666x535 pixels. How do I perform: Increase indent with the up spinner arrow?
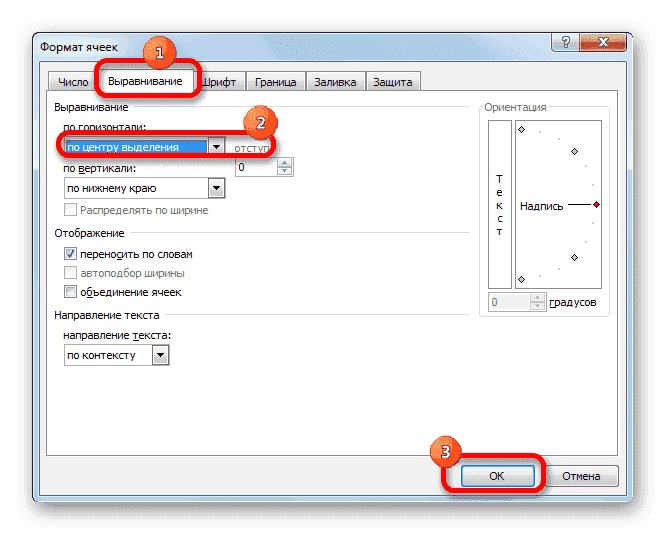[285, 163]
